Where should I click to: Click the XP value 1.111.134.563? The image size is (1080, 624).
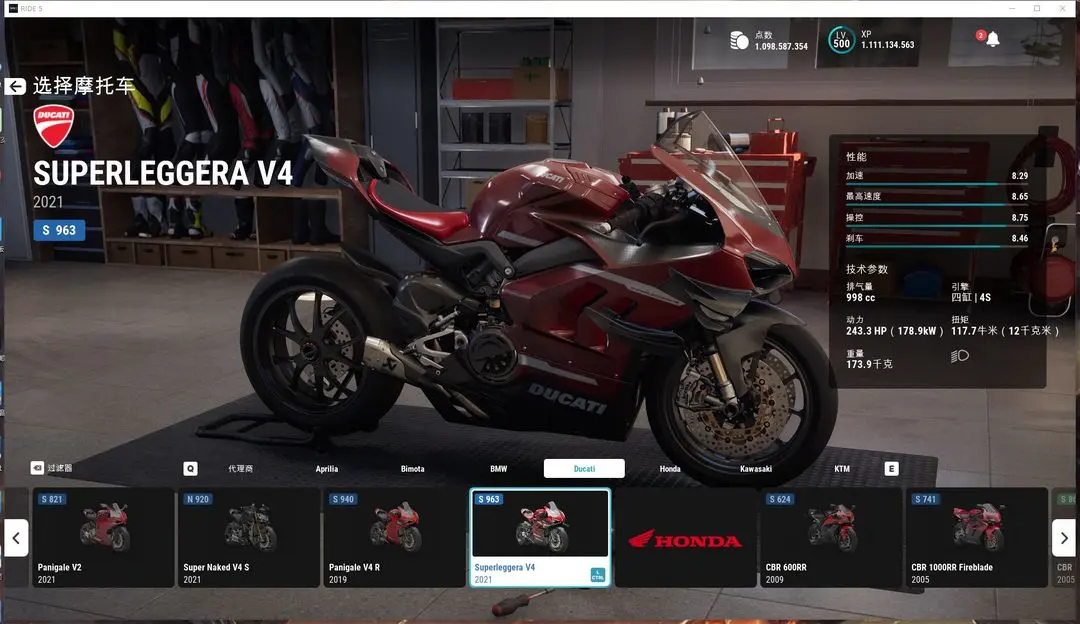click(x=888, y=45)
